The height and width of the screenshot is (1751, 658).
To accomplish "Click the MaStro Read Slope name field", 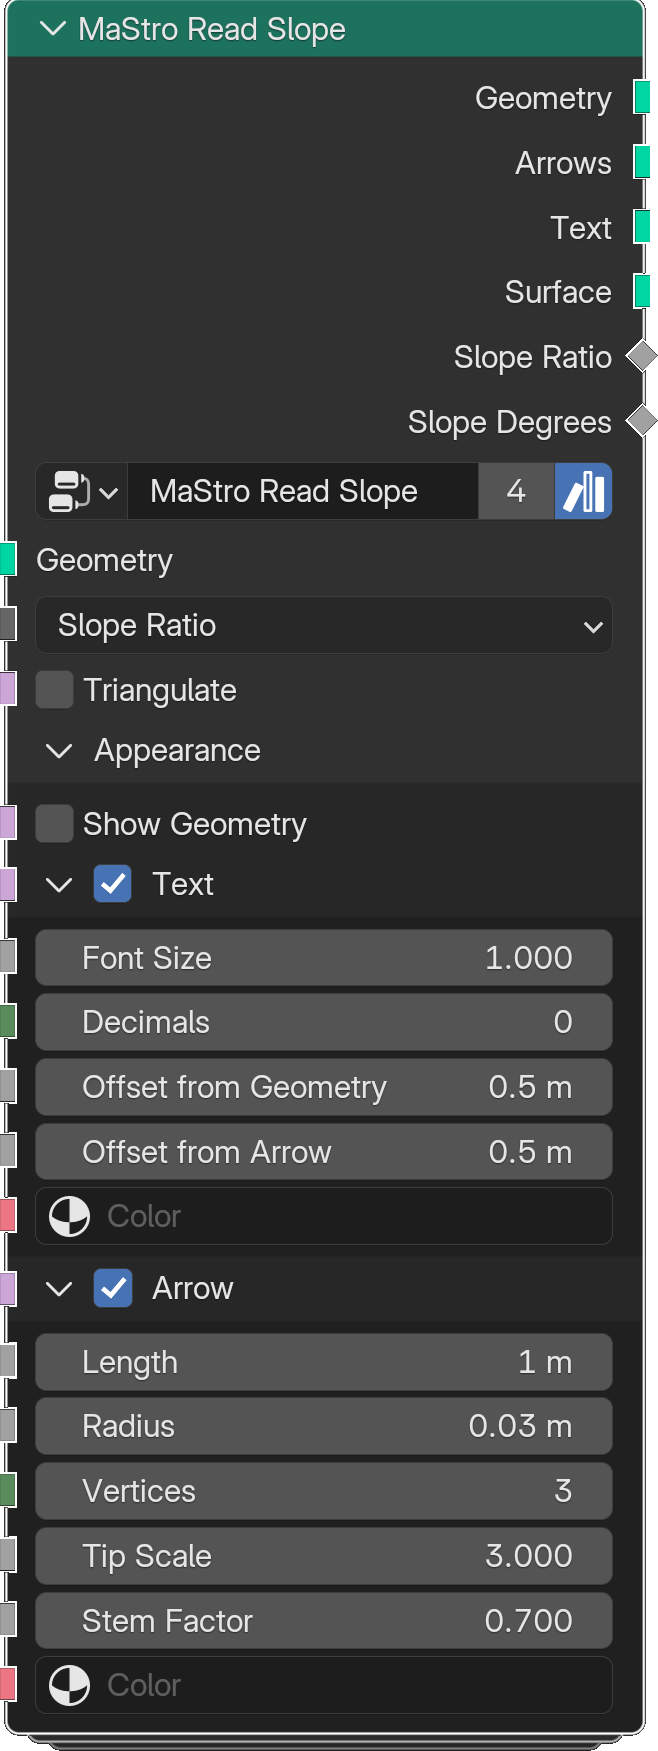I will (303, 491).
